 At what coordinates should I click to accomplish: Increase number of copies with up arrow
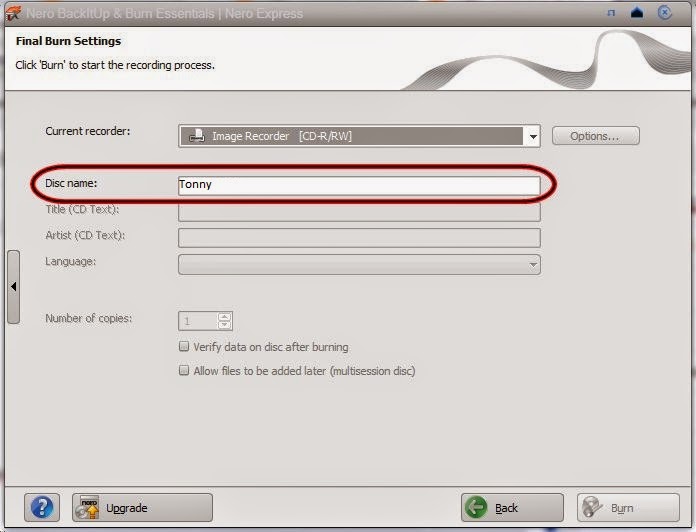[x=225, y=317]
